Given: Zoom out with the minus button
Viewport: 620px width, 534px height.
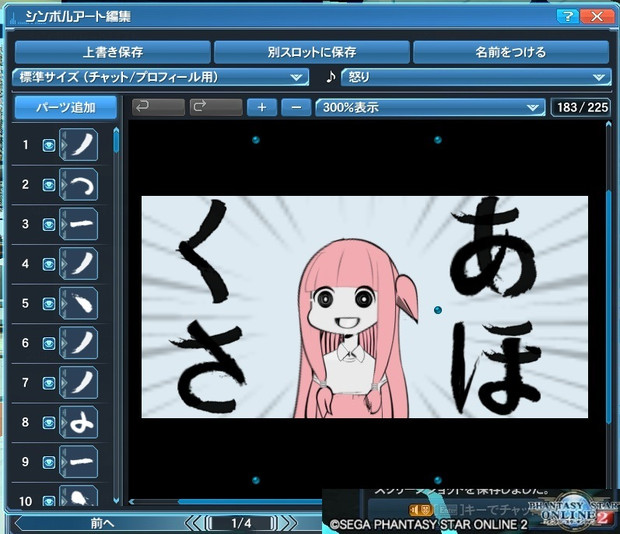Looking at the screenshot, I should (x=296, y=107).
